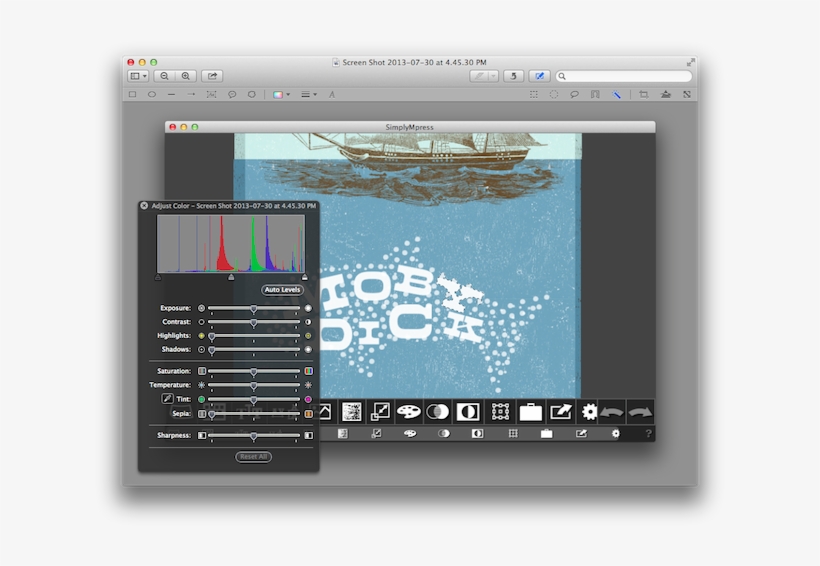This screenshot has height=566, width=820.
Task: Choose the Elliptical selection tool
Action: pos(554,95)
